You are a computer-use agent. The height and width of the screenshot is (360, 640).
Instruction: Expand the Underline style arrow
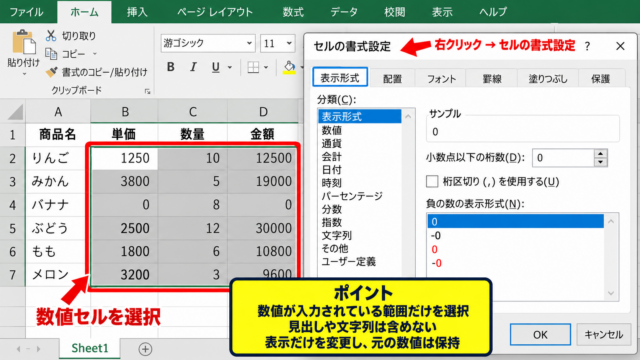coord(230,67)
